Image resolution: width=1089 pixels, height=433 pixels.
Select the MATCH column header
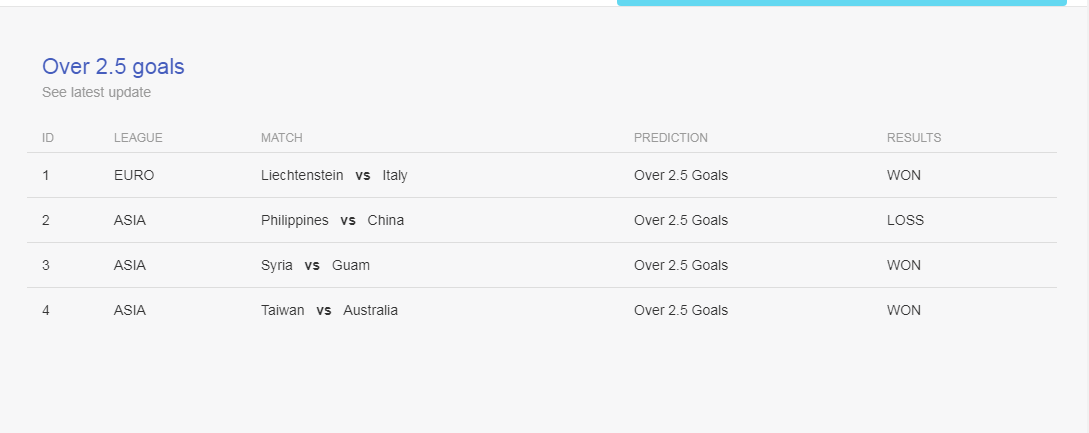click(281, 138)
